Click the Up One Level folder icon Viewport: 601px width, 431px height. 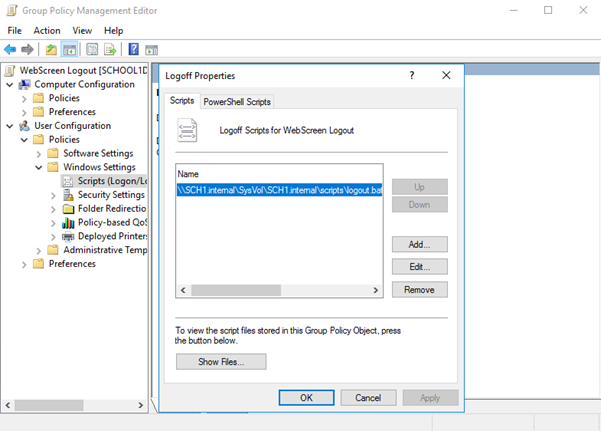[51, 49]
